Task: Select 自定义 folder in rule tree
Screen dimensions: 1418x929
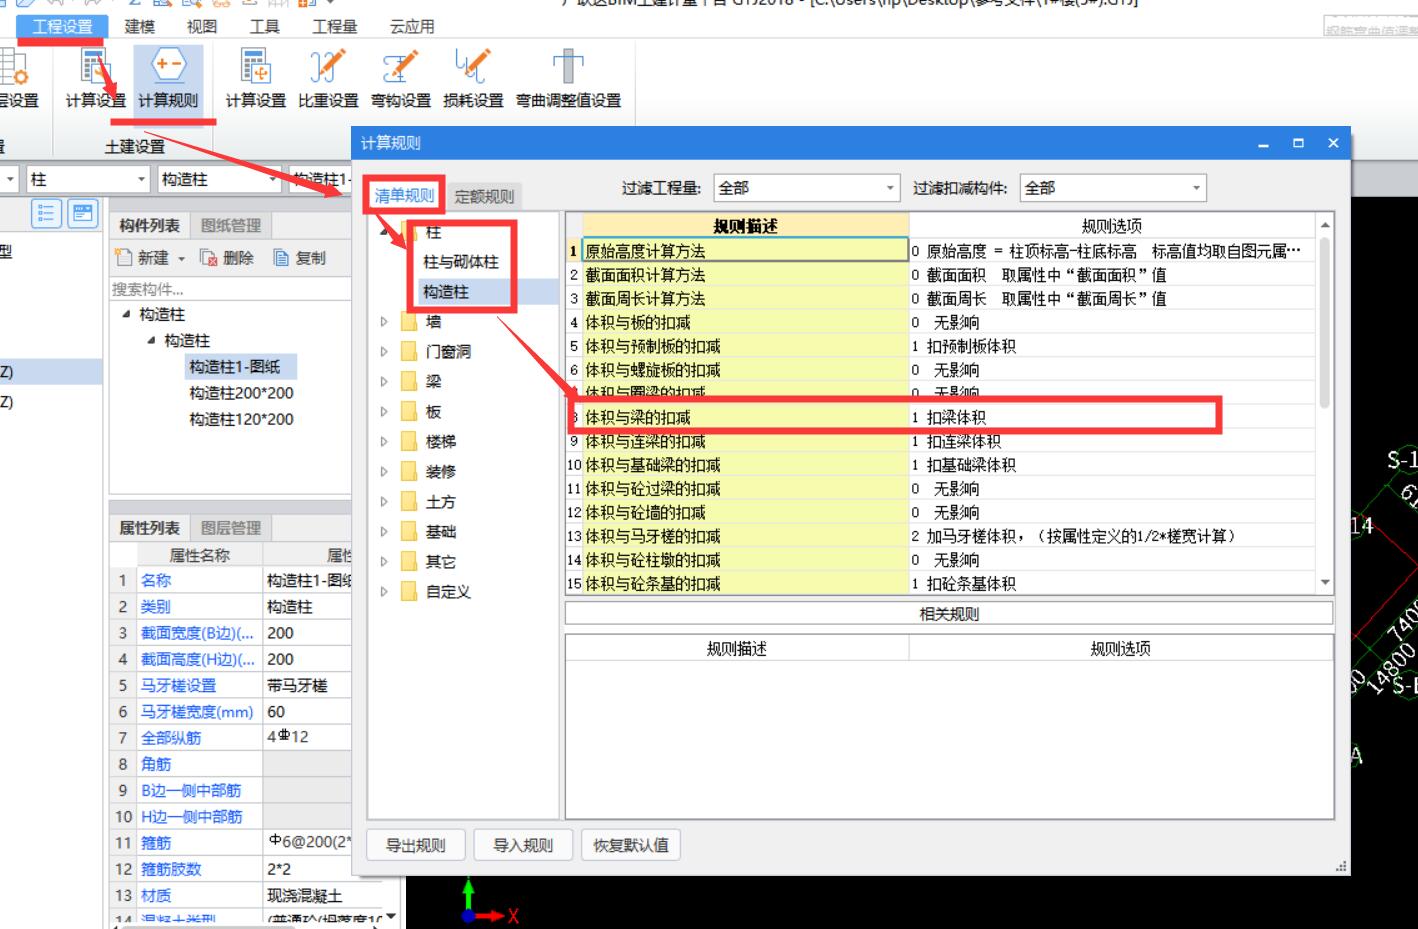Action: (x=448, y=592)
